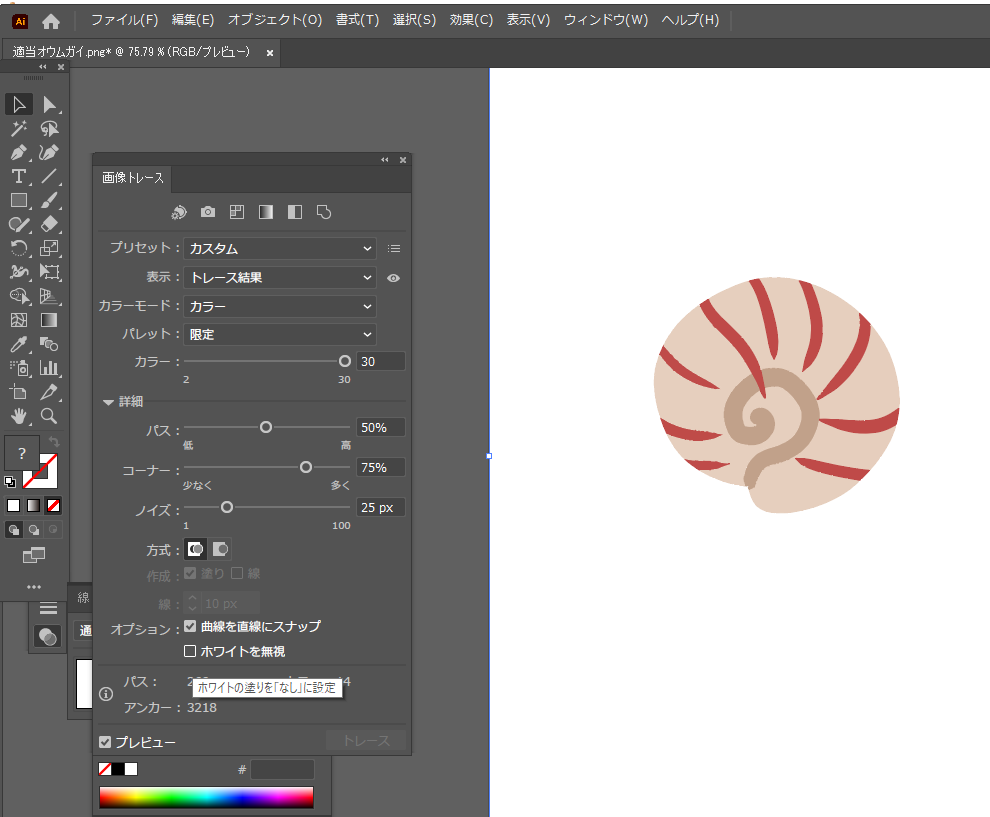Image resolution: width=990 pixels, height=817 pixels.
Task: Open the カラーモード dropdown
Action: pos(279,306)
